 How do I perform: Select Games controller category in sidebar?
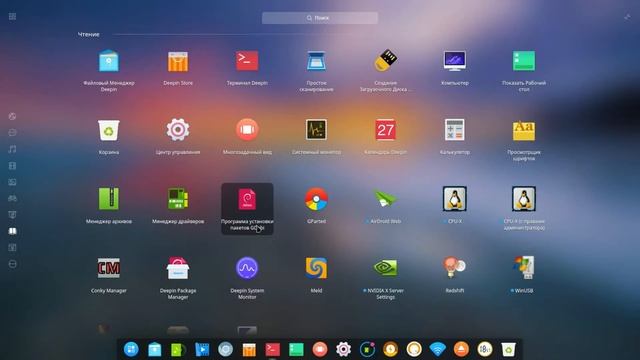pos(13,198)
